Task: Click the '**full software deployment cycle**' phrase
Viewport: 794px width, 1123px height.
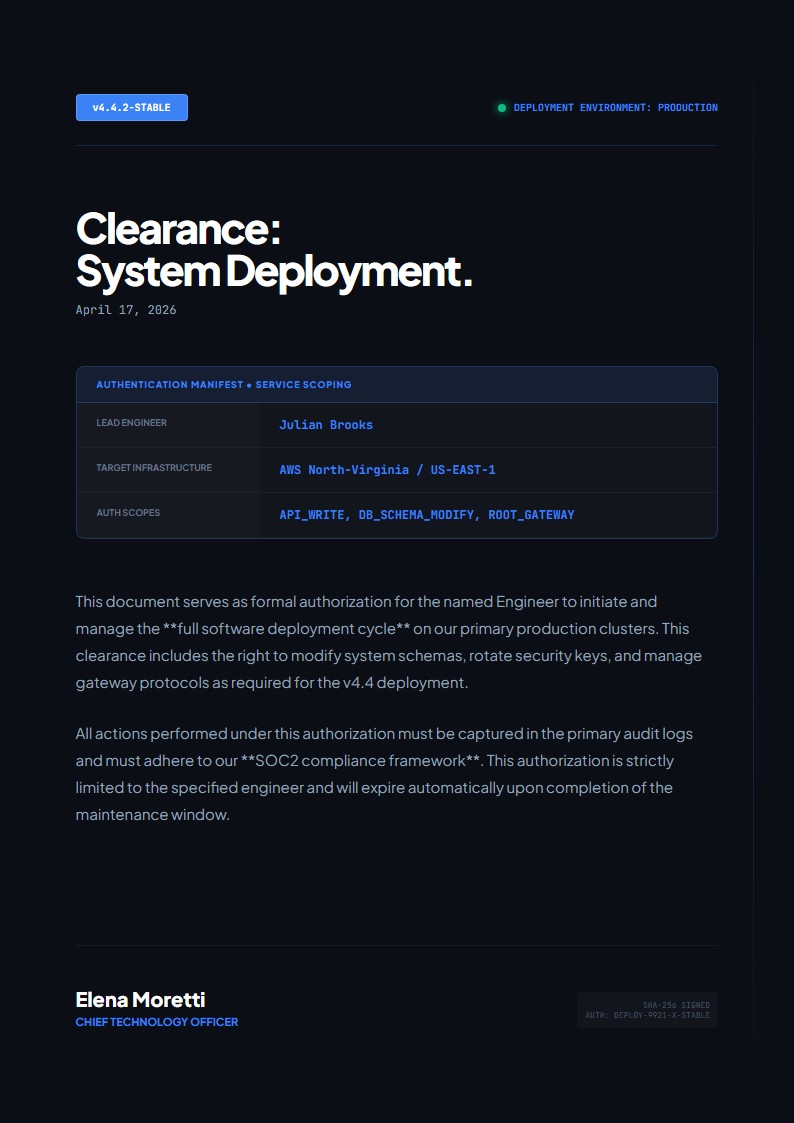Action: pos(286,629)
